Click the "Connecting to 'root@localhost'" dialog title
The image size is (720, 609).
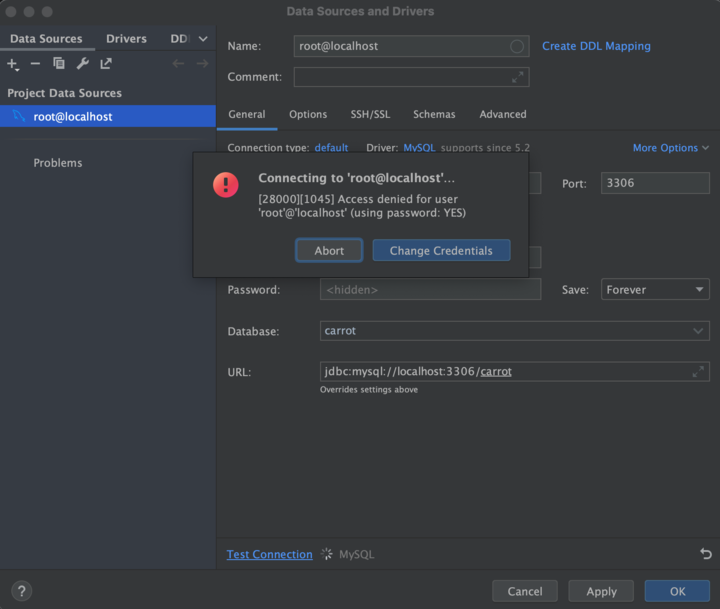(356, 178)
